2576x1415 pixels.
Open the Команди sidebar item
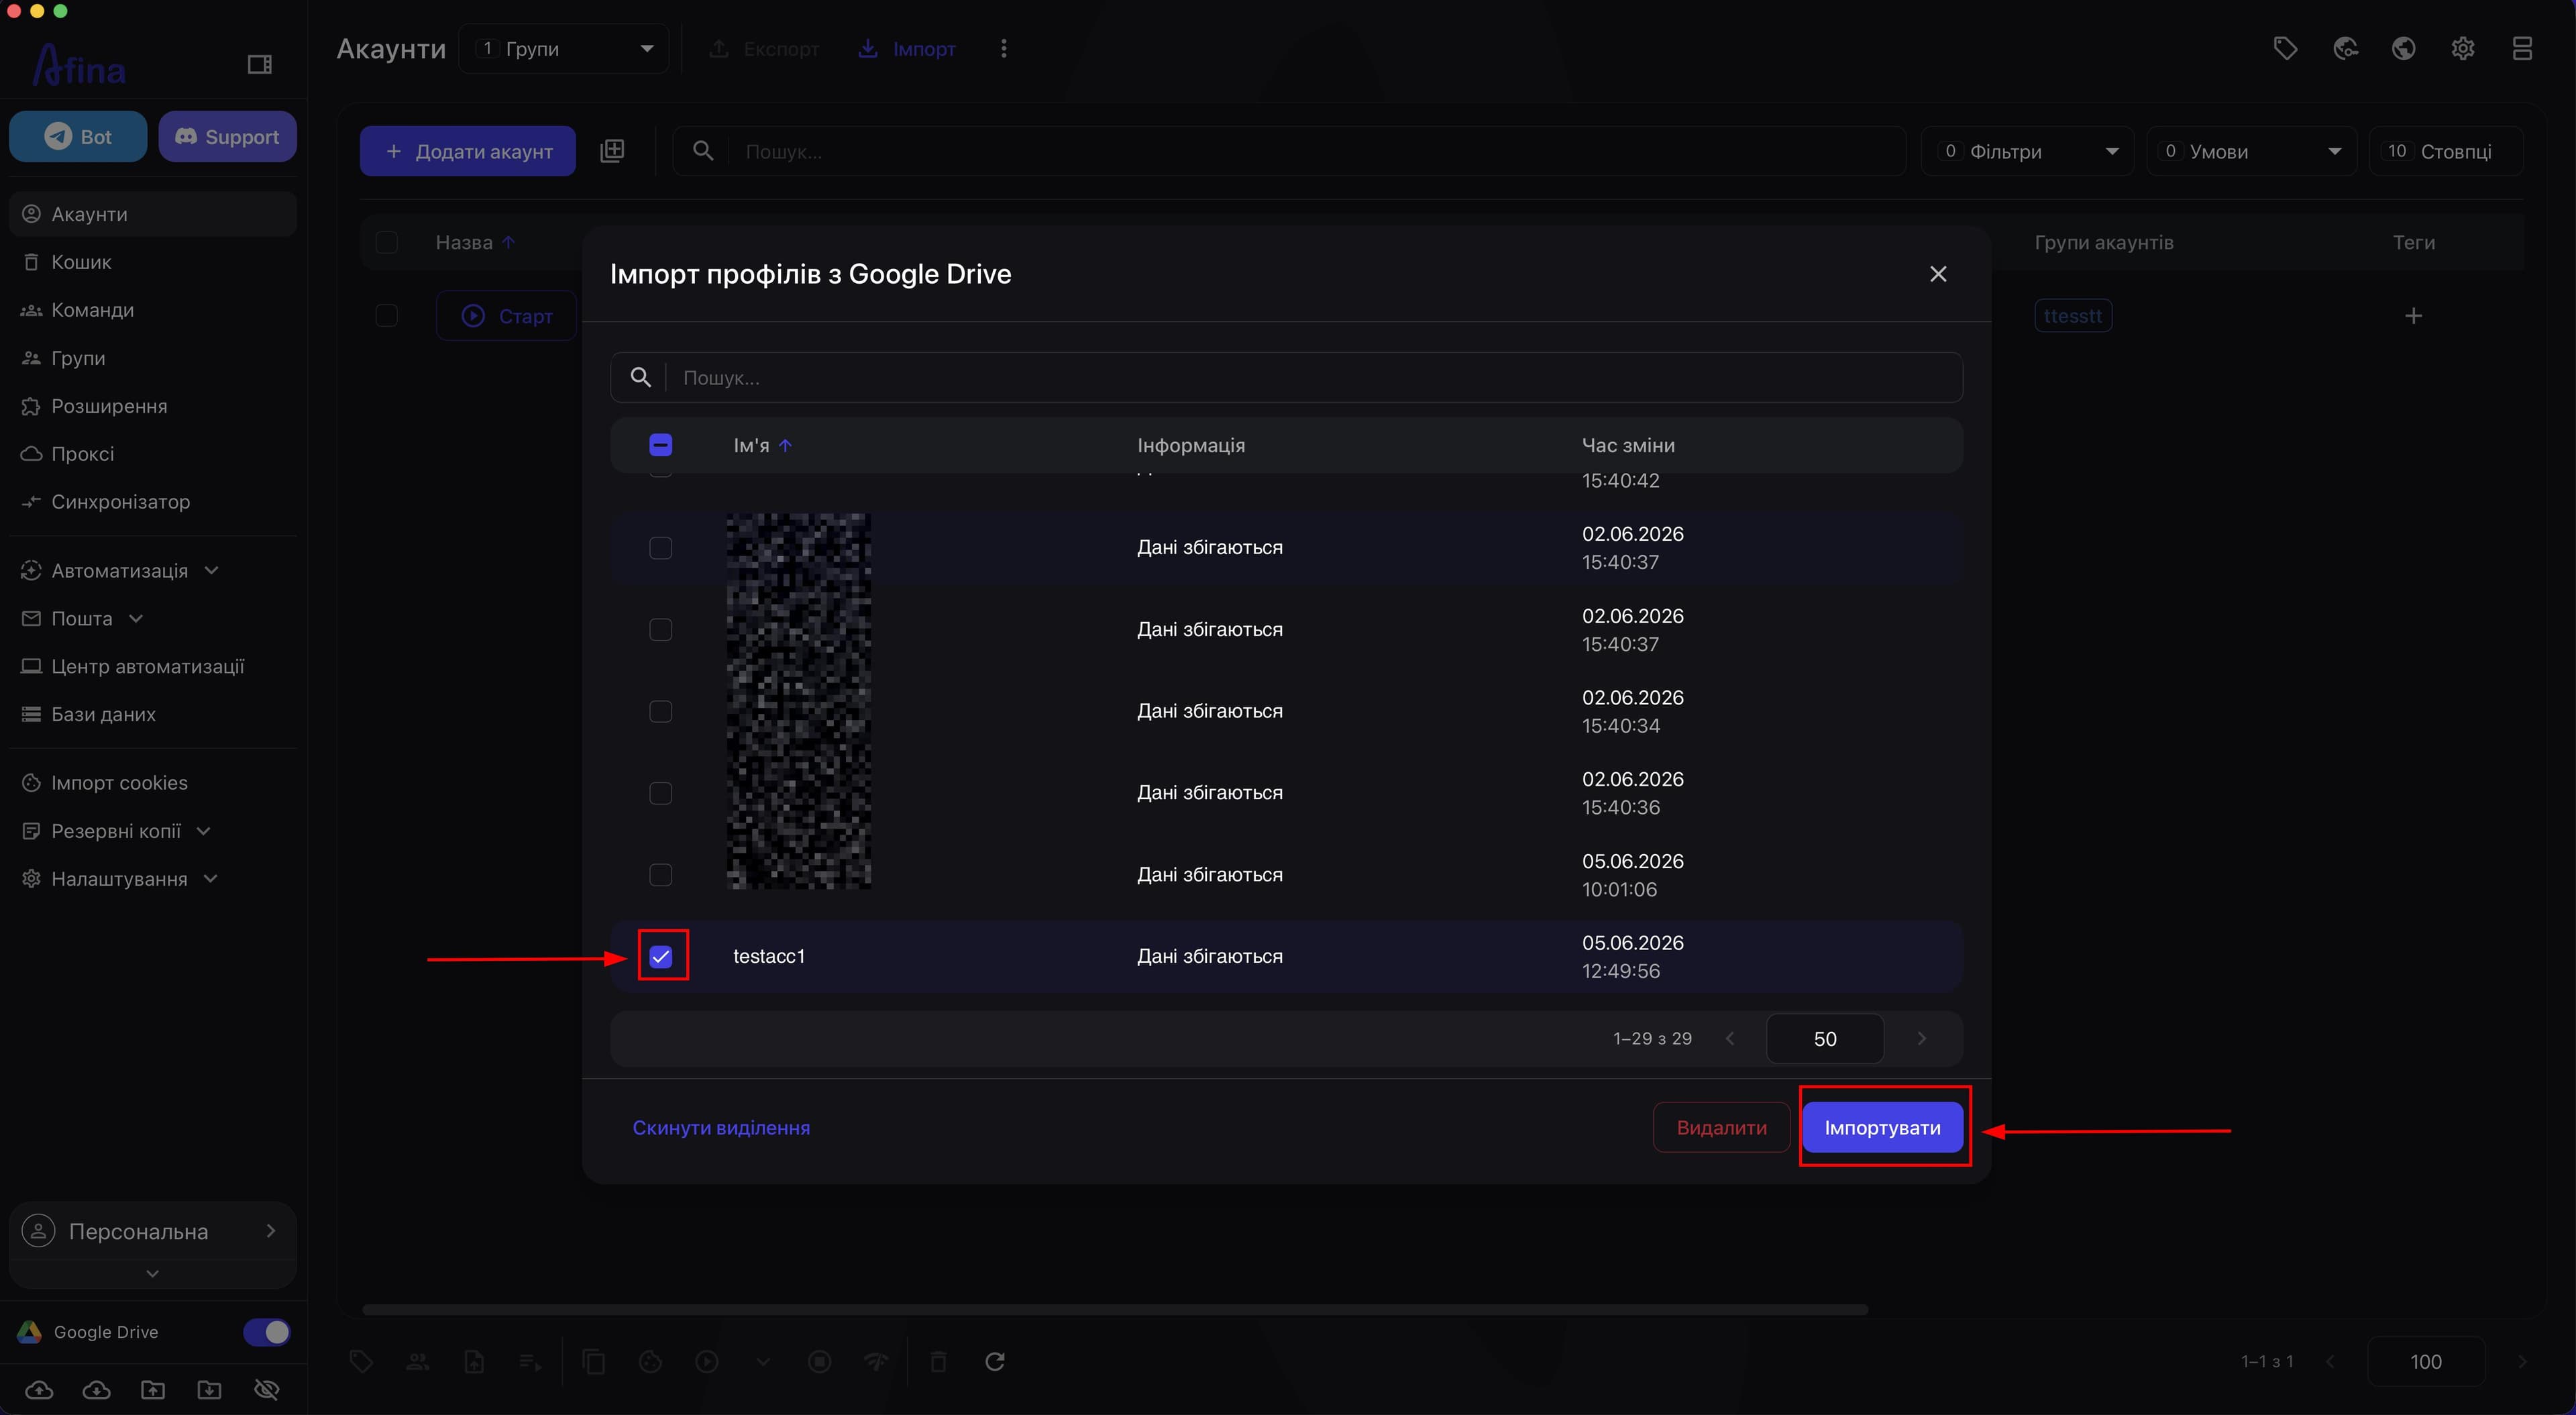click(x=153, y=310)
